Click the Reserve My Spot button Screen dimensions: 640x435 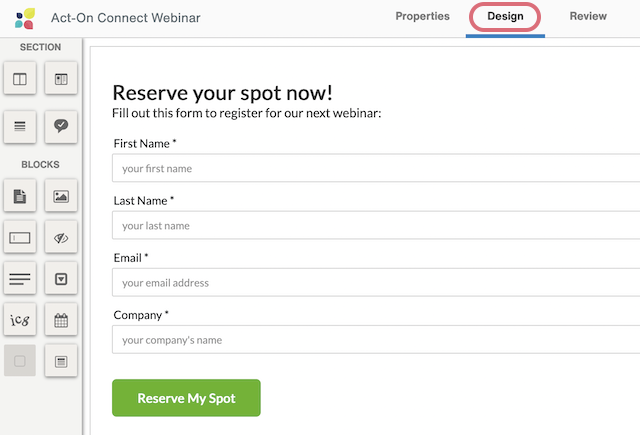[x=186, y=398]
